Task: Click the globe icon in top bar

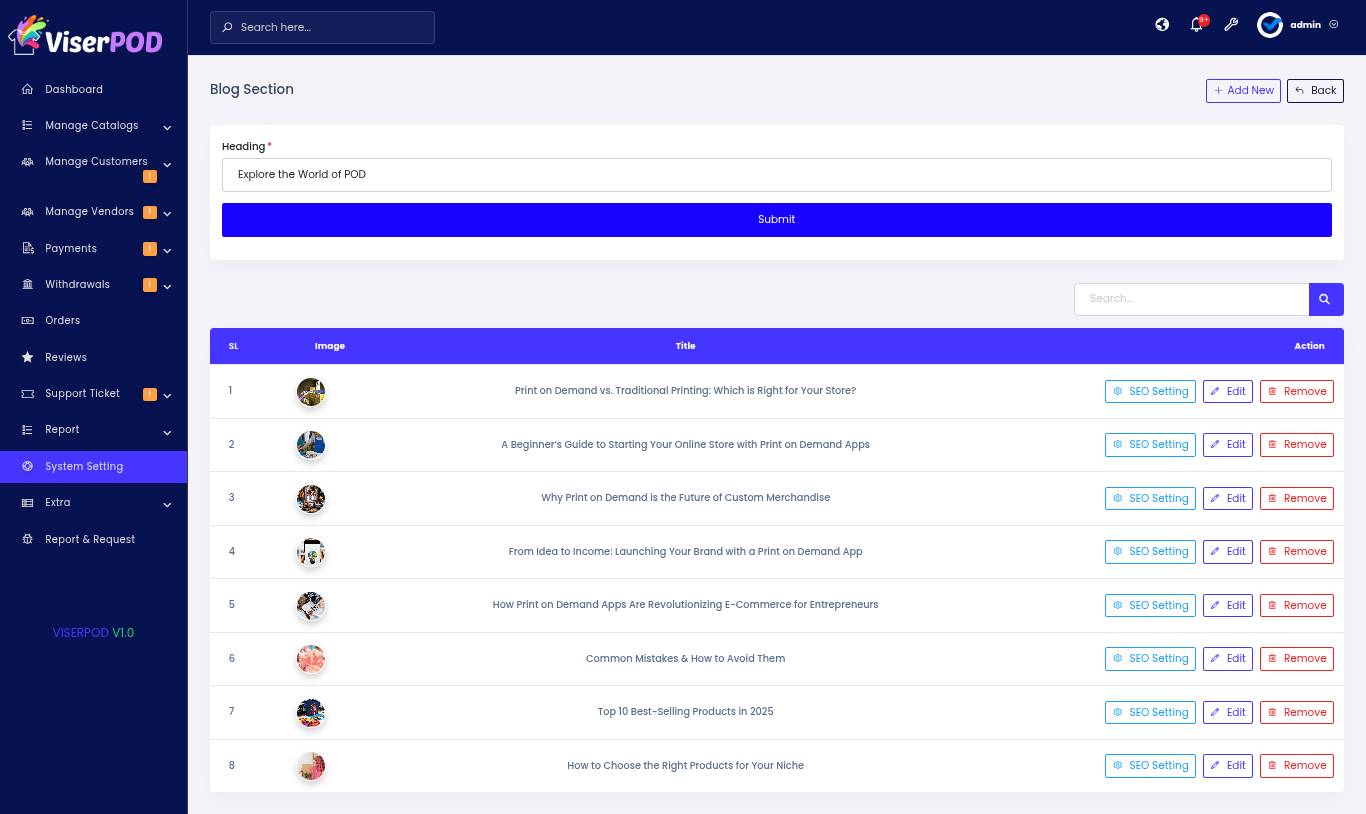Action: click(1162, 25)
